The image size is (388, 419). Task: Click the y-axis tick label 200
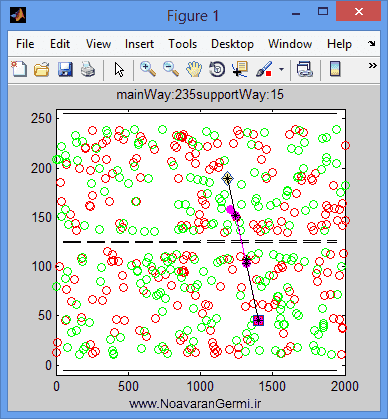tap(41, 168)
